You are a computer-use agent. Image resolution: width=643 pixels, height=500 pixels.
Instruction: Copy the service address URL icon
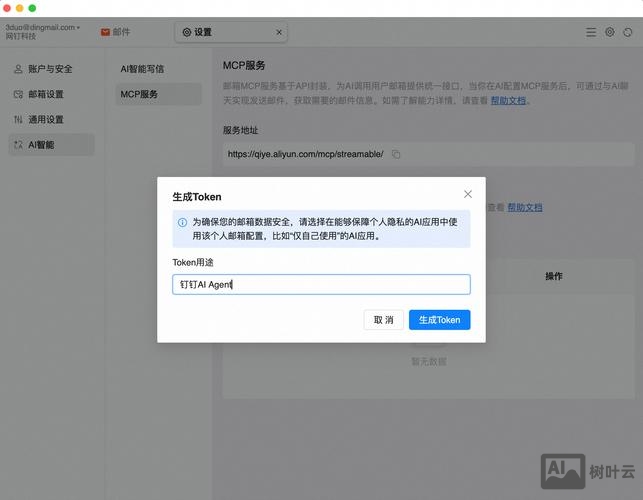click(396, 154)
